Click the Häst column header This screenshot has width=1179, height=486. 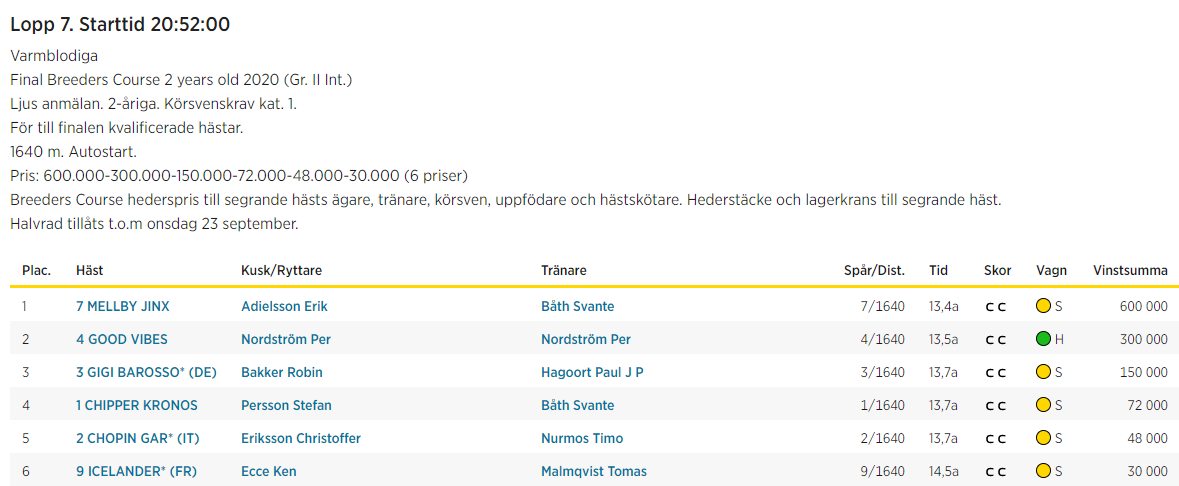click(89, 270)
